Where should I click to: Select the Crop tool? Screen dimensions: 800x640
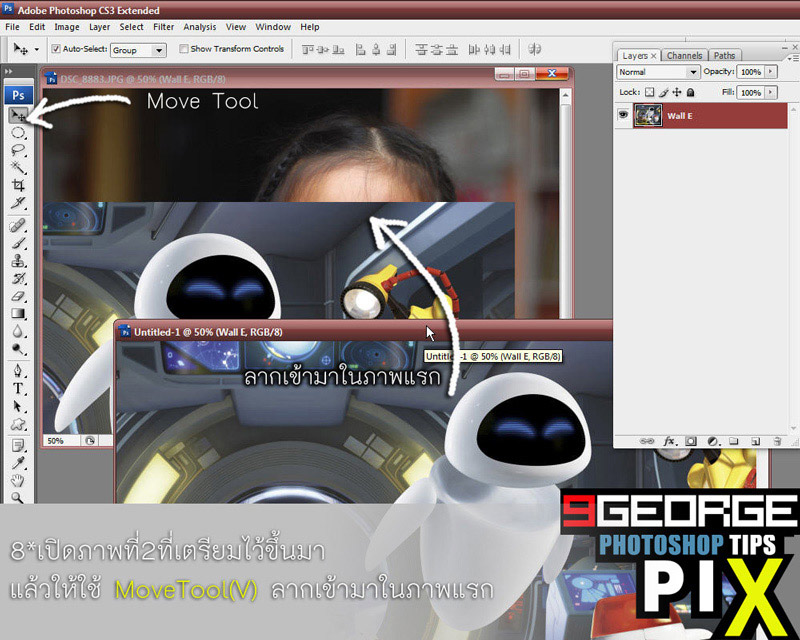[x=18, y=185]
